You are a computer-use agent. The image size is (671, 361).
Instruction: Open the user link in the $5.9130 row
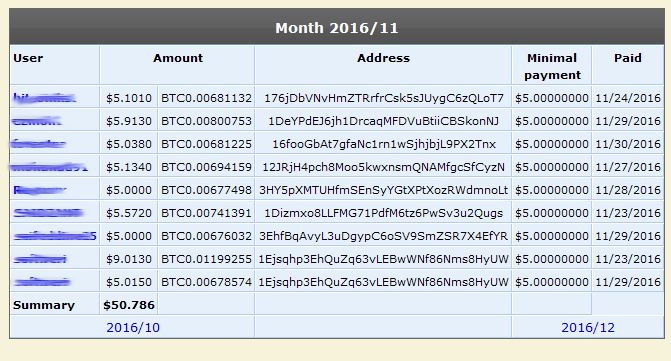(x=37, y=121)
